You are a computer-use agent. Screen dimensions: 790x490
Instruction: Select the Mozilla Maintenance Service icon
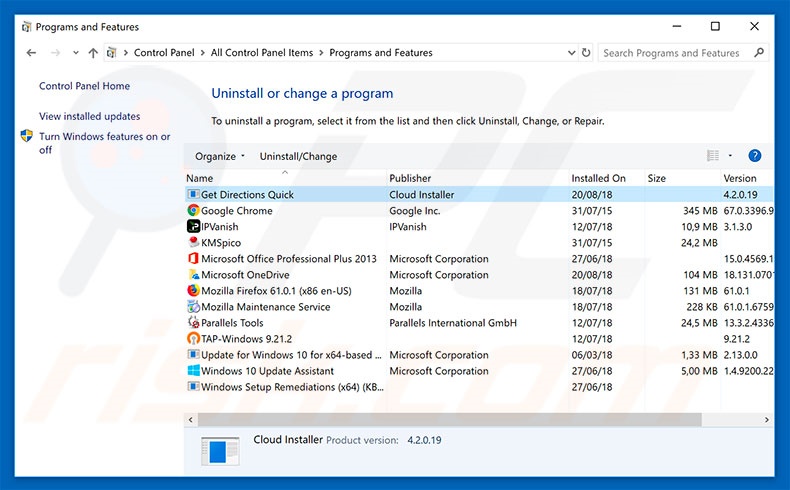click(x=193, y=307)
